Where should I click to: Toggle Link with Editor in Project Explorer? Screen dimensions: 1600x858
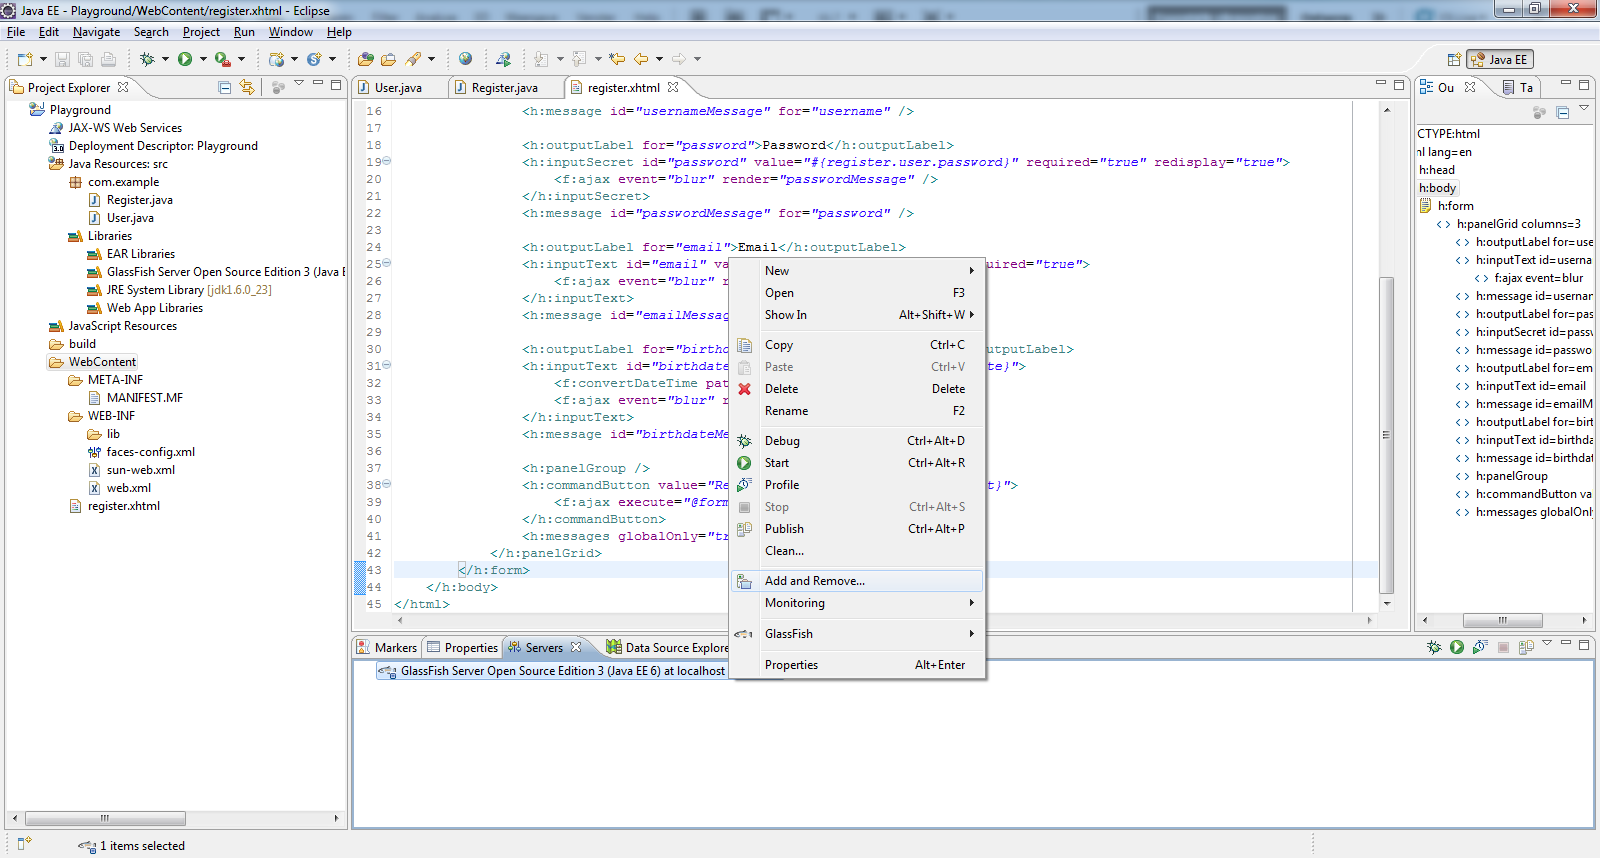[x=247, y=88]
